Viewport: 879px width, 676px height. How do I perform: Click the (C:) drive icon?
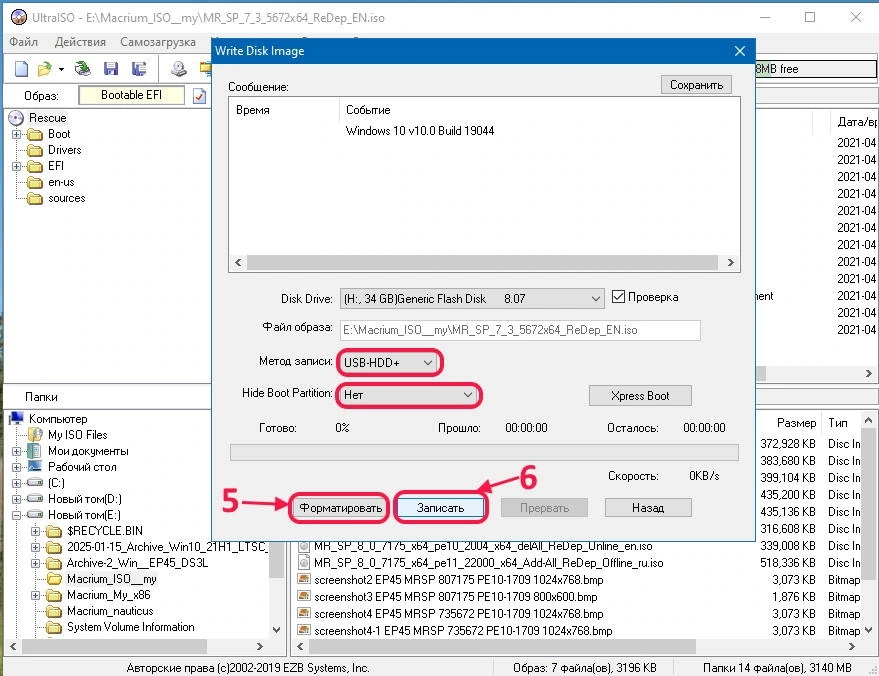(x=35, y=483)
